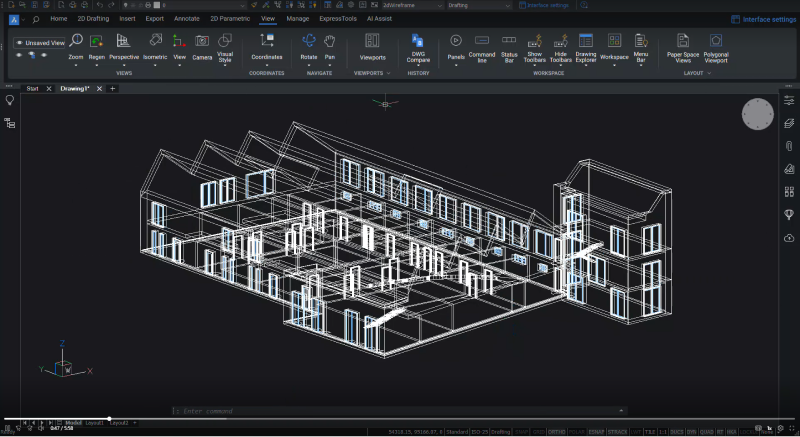Click the Look From navigation disc
This screenshot has height=437, width=800.
point(758,114)
